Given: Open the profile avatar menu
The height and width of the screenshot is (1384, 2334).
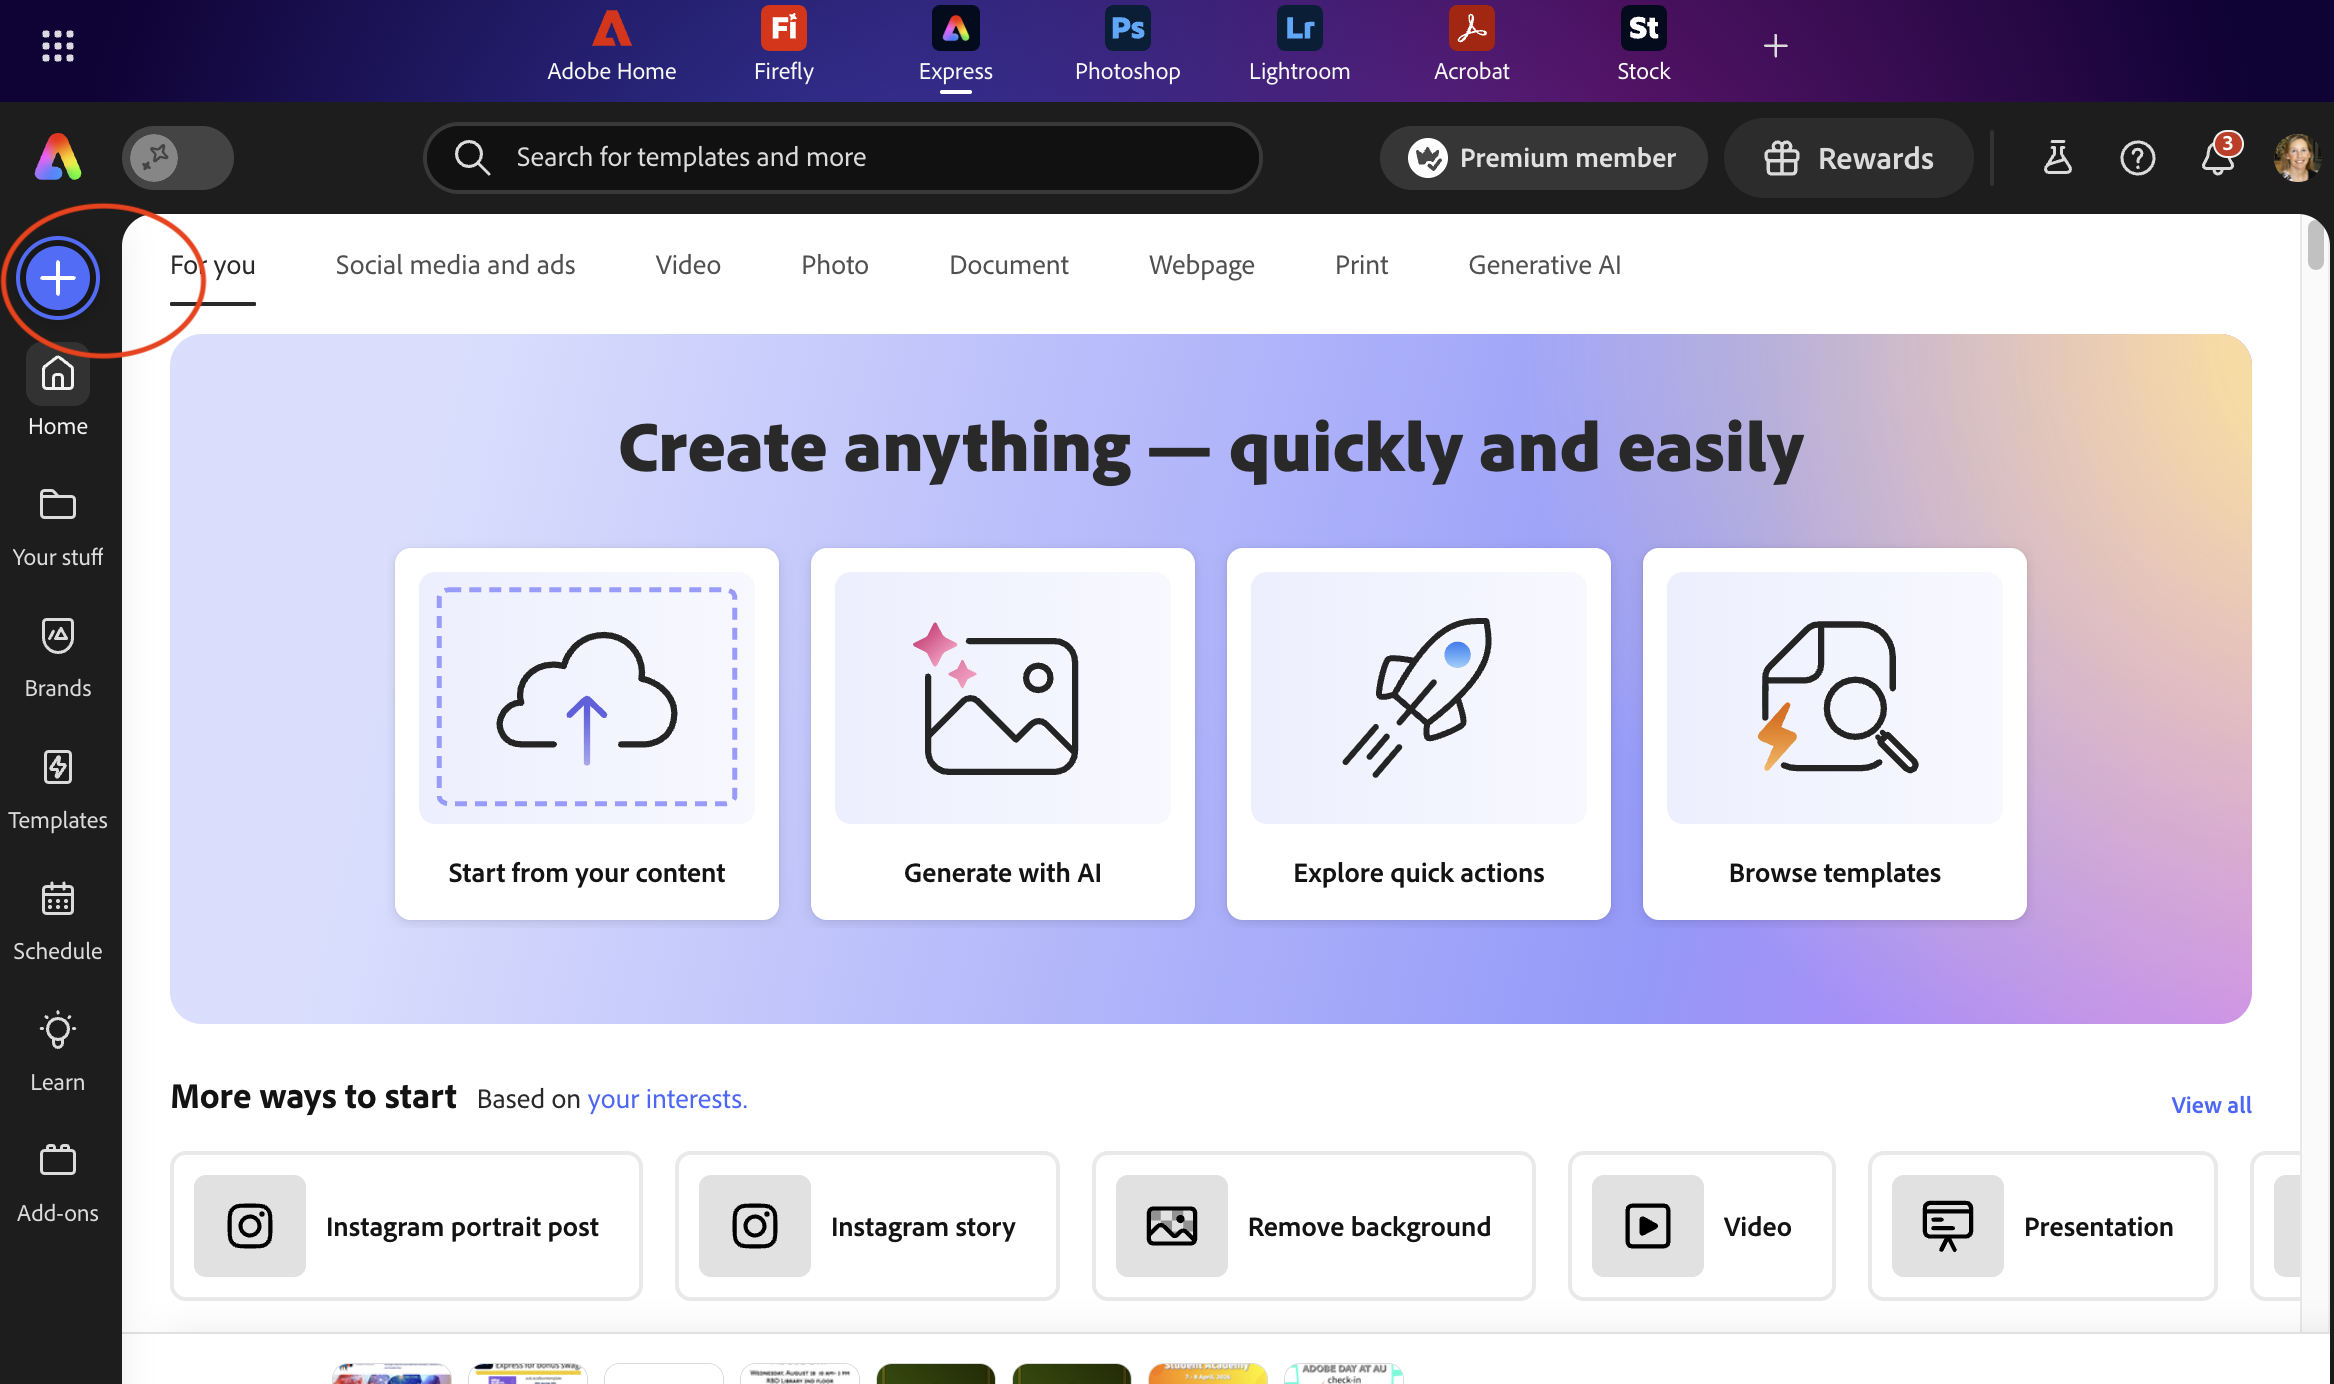Looking at the screenshot, I should 2297,157.
